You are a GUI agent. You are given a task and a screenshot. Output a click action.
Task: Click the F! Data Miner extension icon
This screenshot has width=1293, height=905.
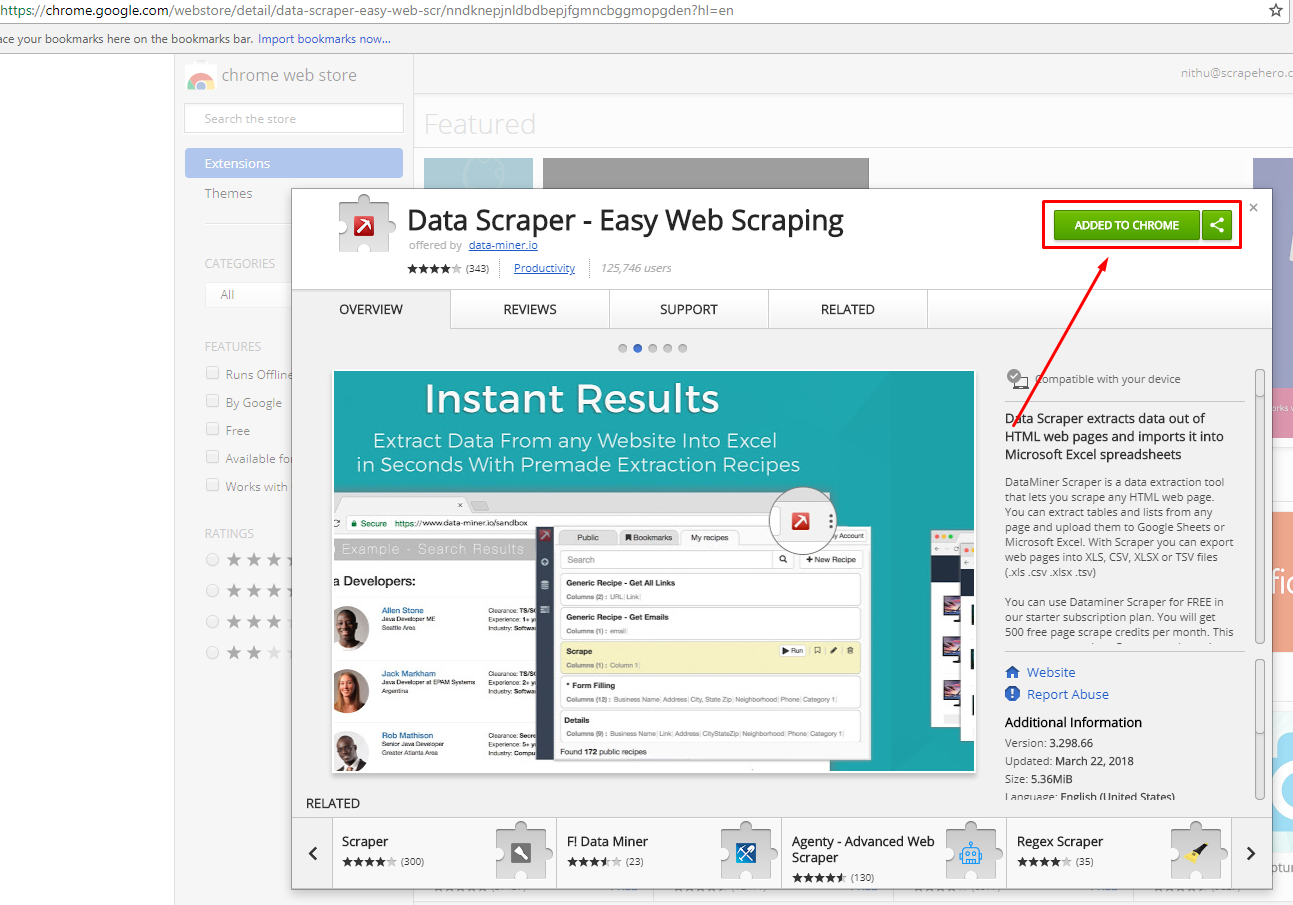(x=748, y=852)
